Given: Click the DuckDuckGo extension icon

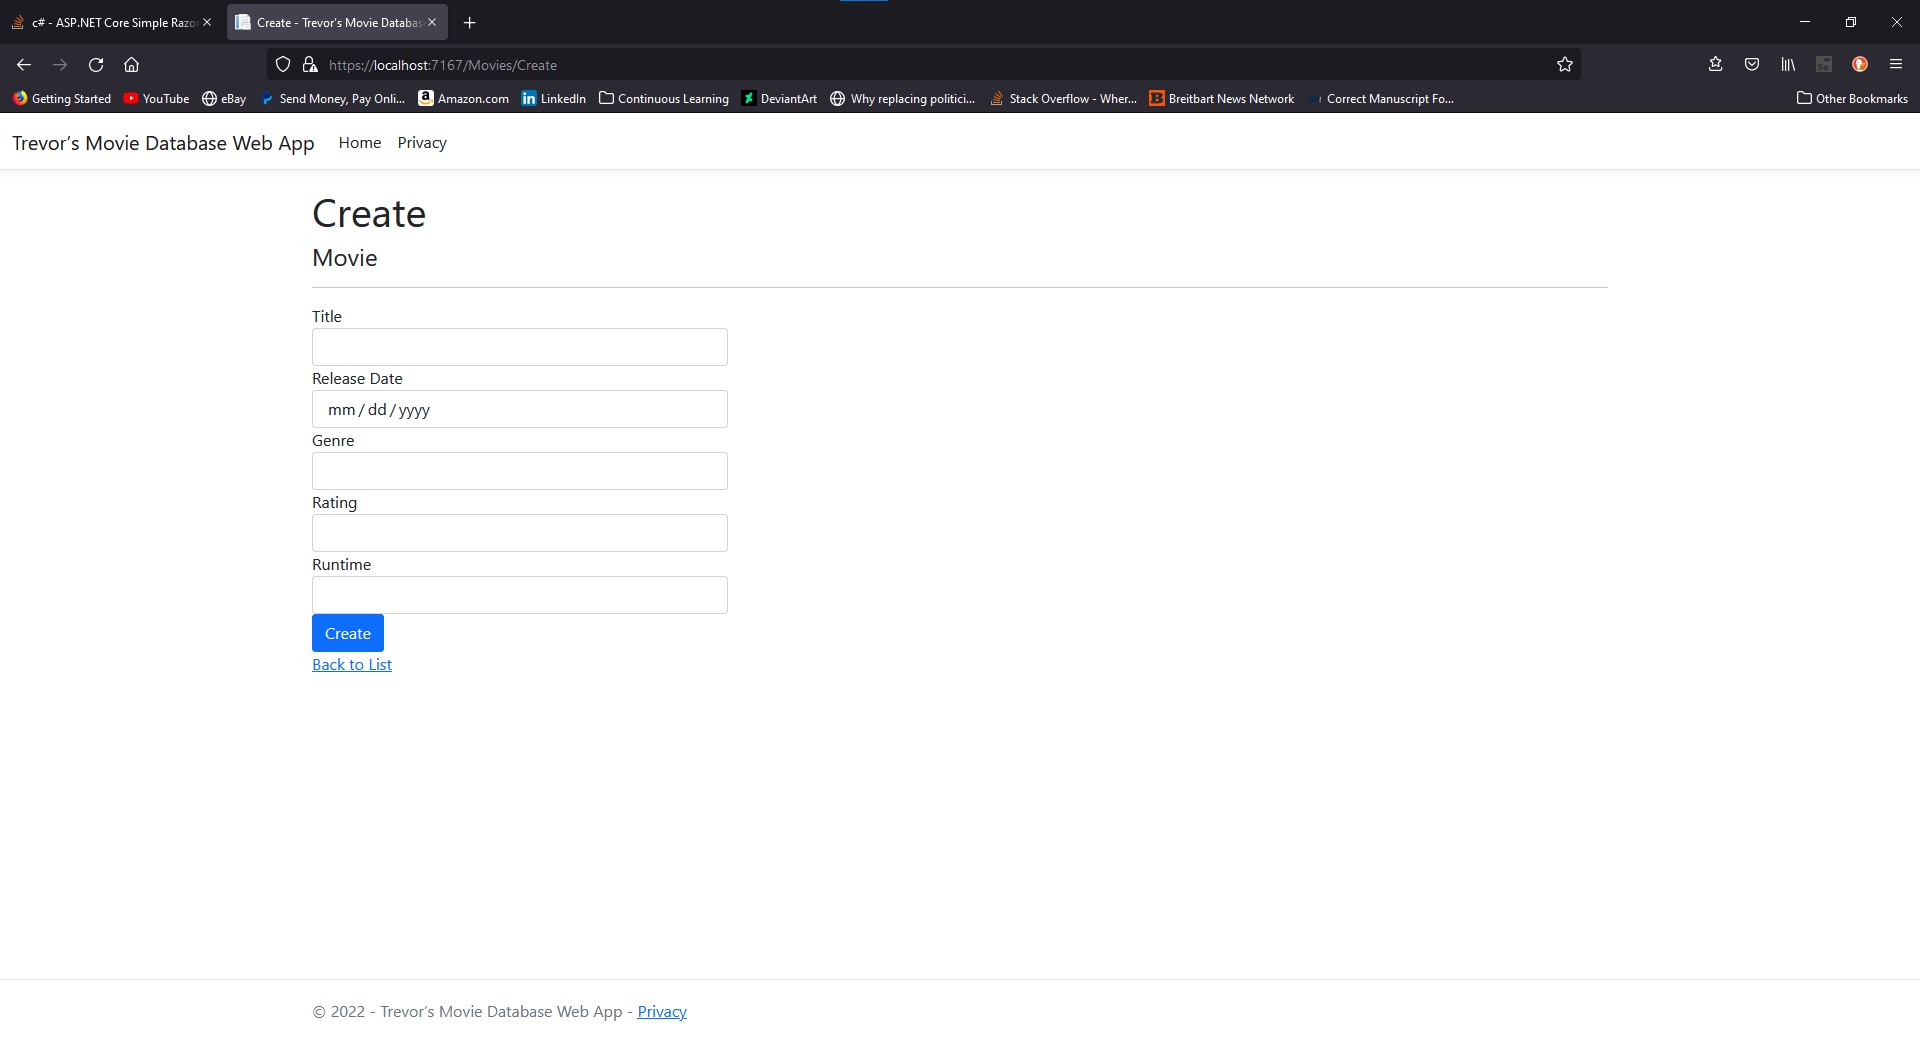Looking at the screenshot, I should click(1860, 65).
